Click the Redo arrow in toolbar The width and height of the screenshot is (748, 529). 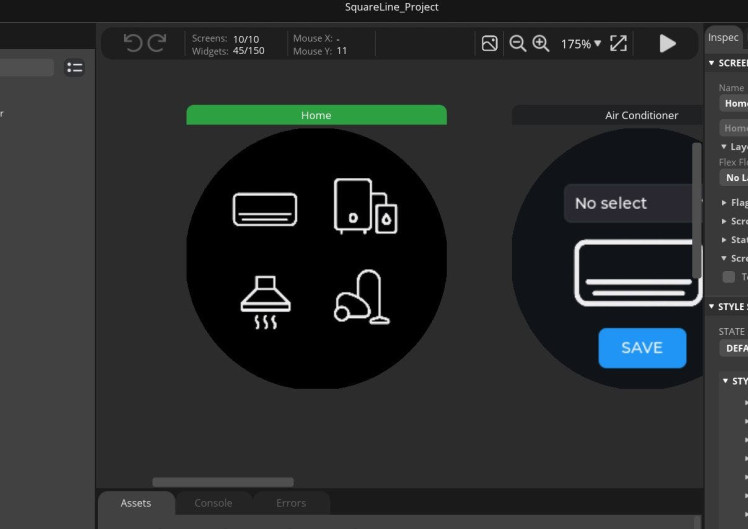point(157,43)
